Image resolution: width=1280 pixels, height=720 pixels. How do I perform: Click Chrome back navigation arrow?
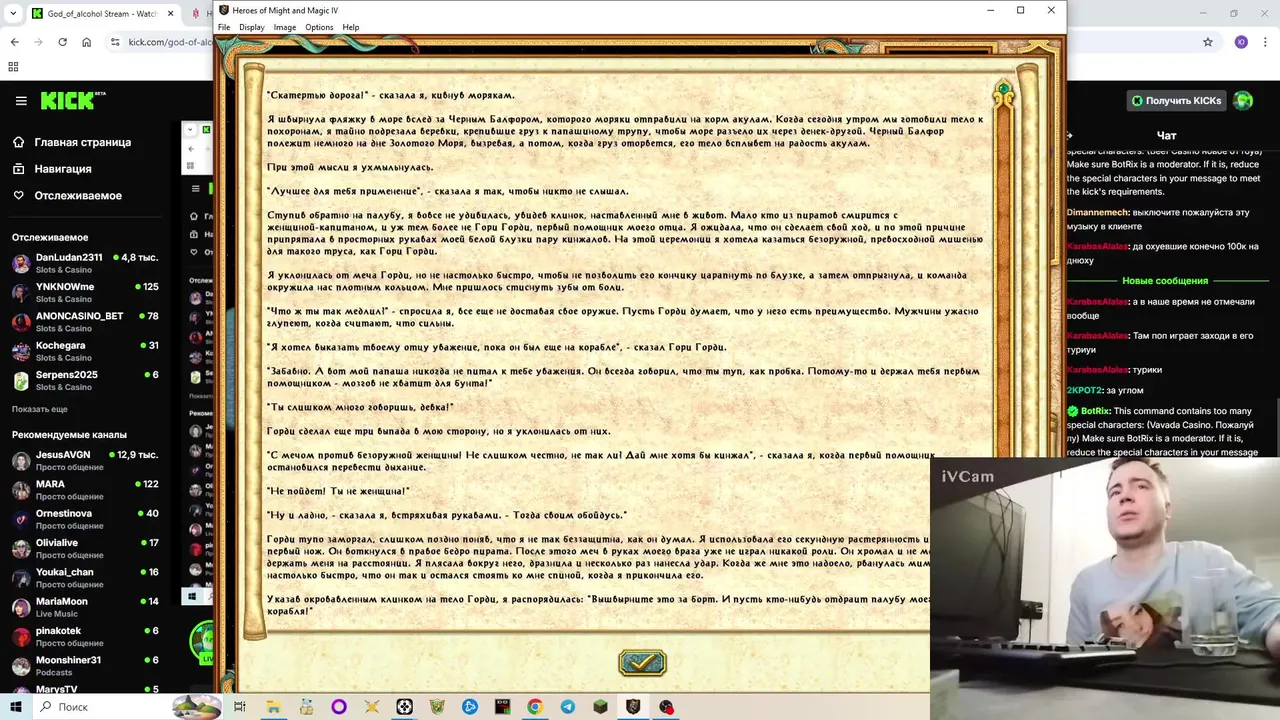tap(14, 42)
